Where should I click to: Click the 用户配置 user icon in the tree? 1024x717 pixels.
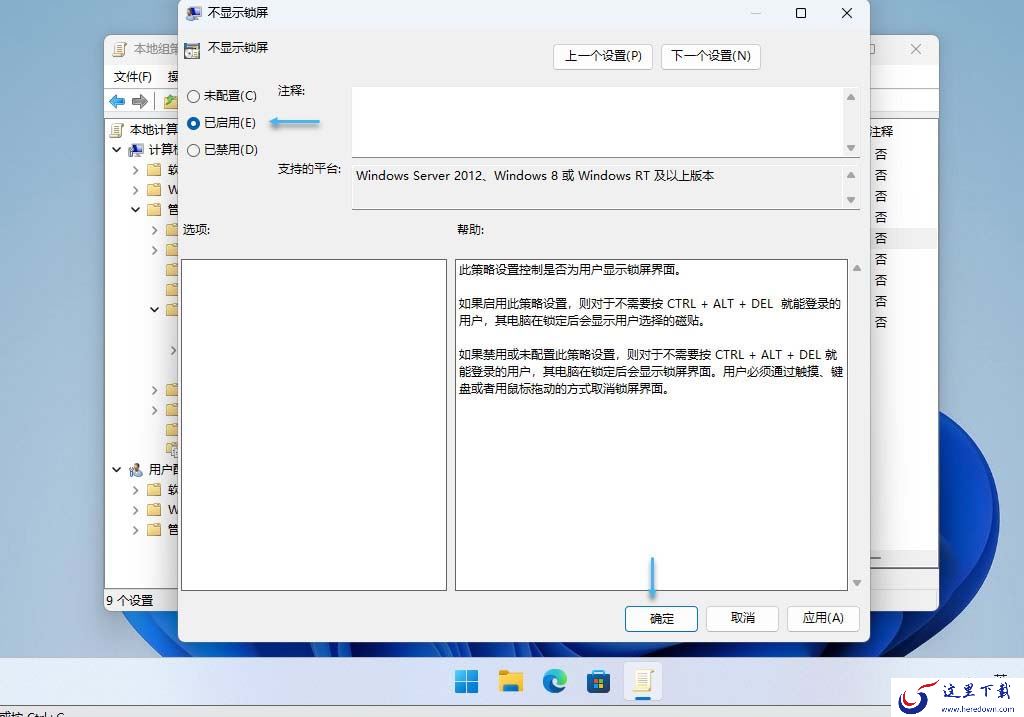(x=136, y=470)
